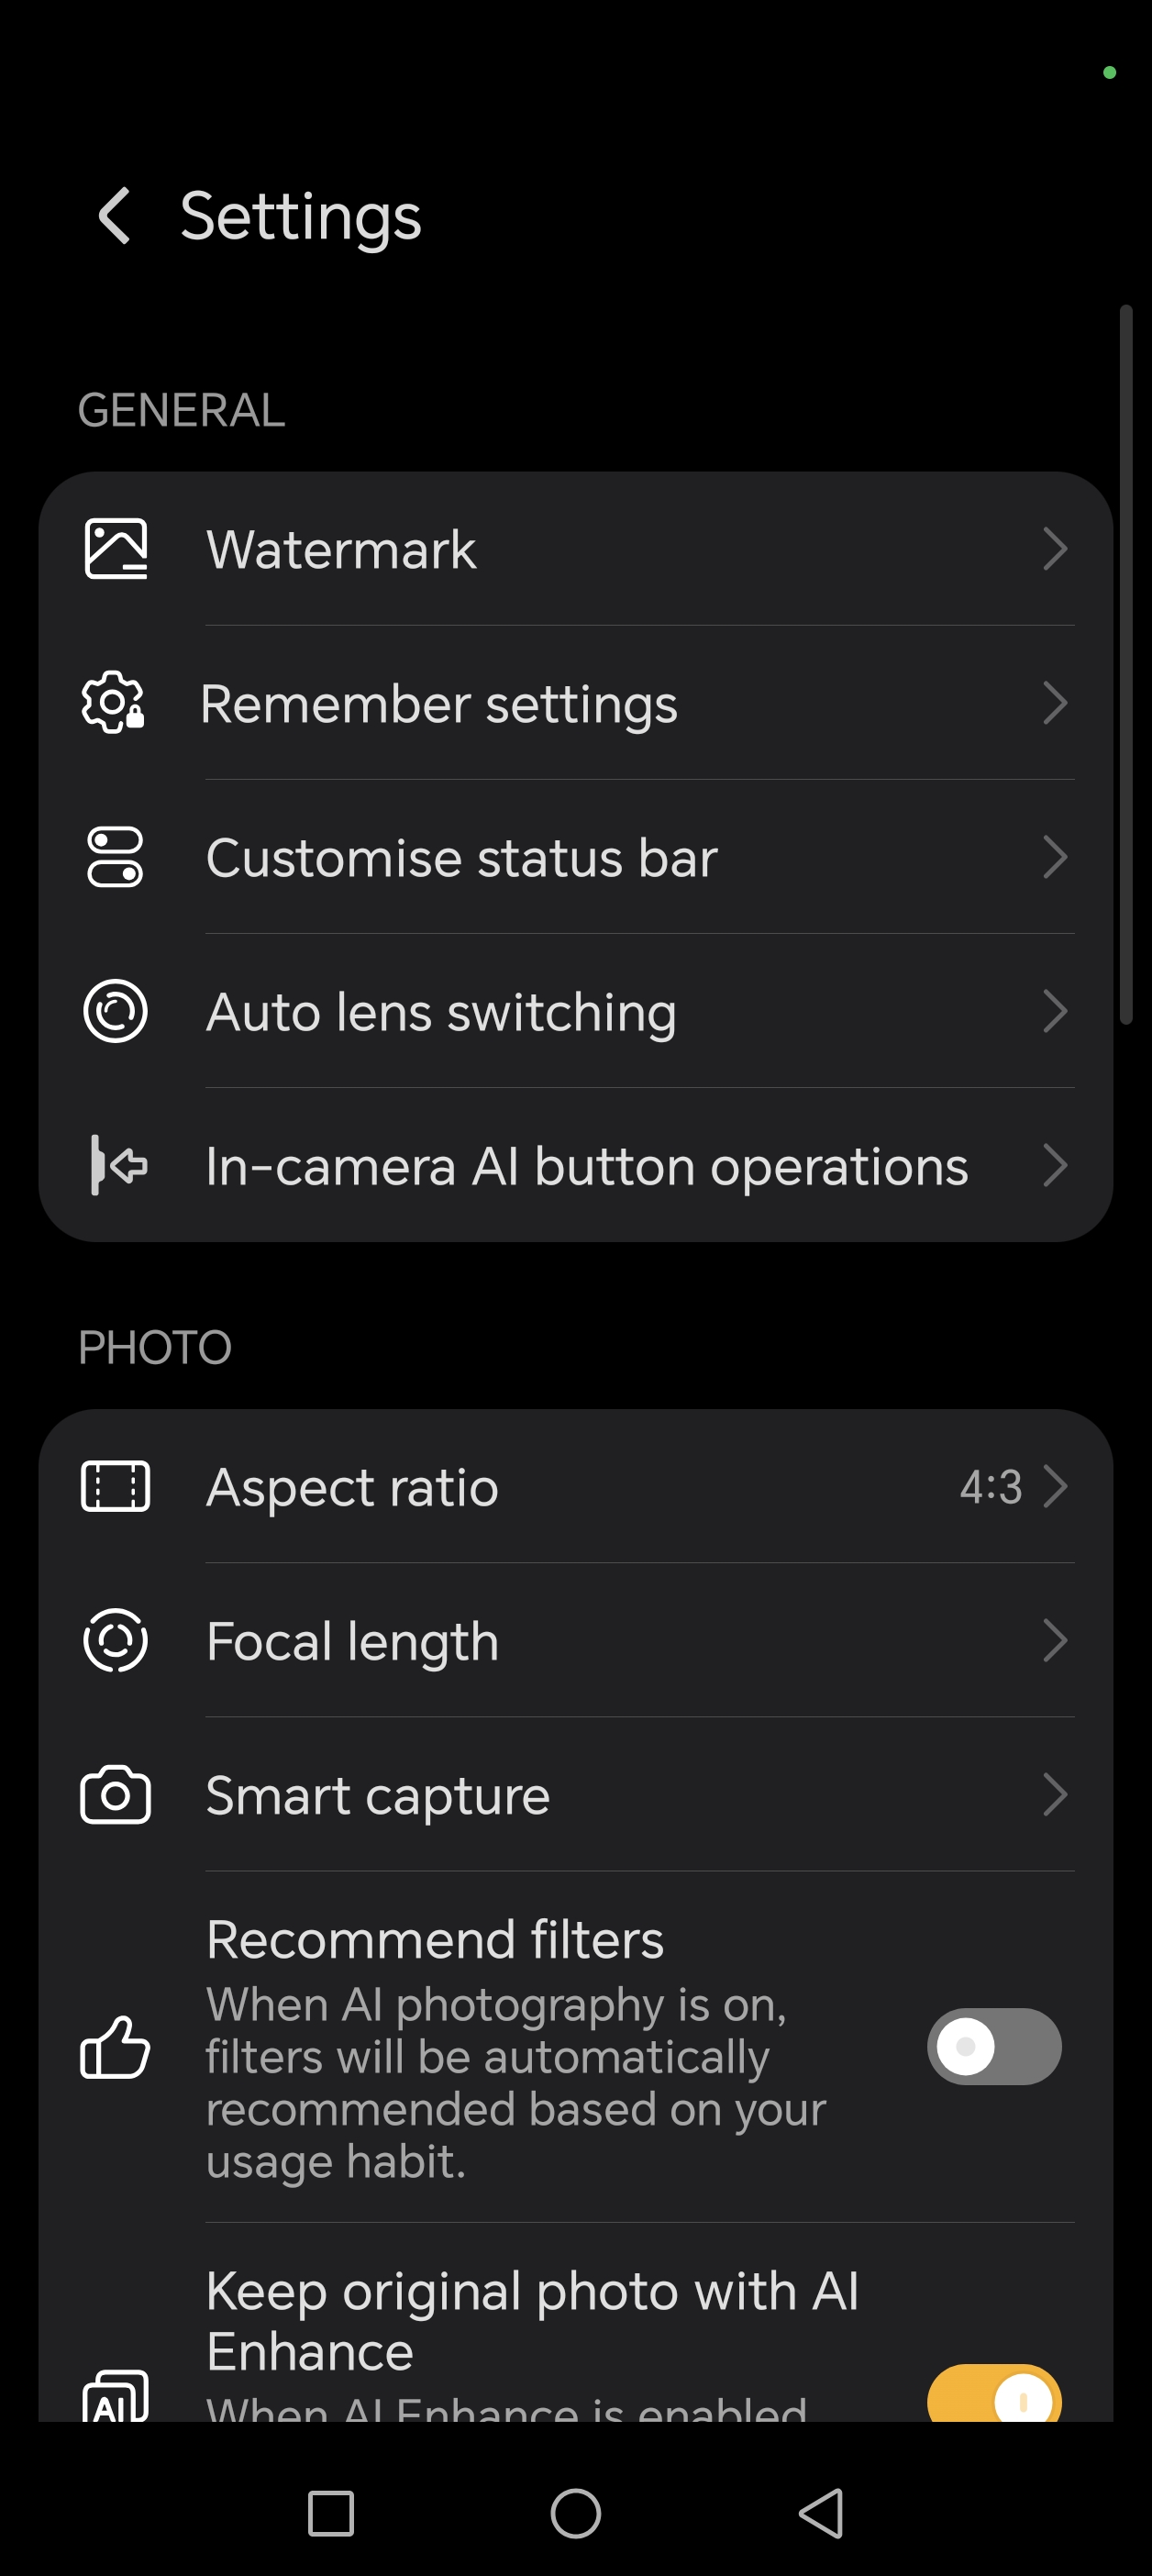
Task: Tap the Focal length lens icon
Action: click(x=116, y=1640)
